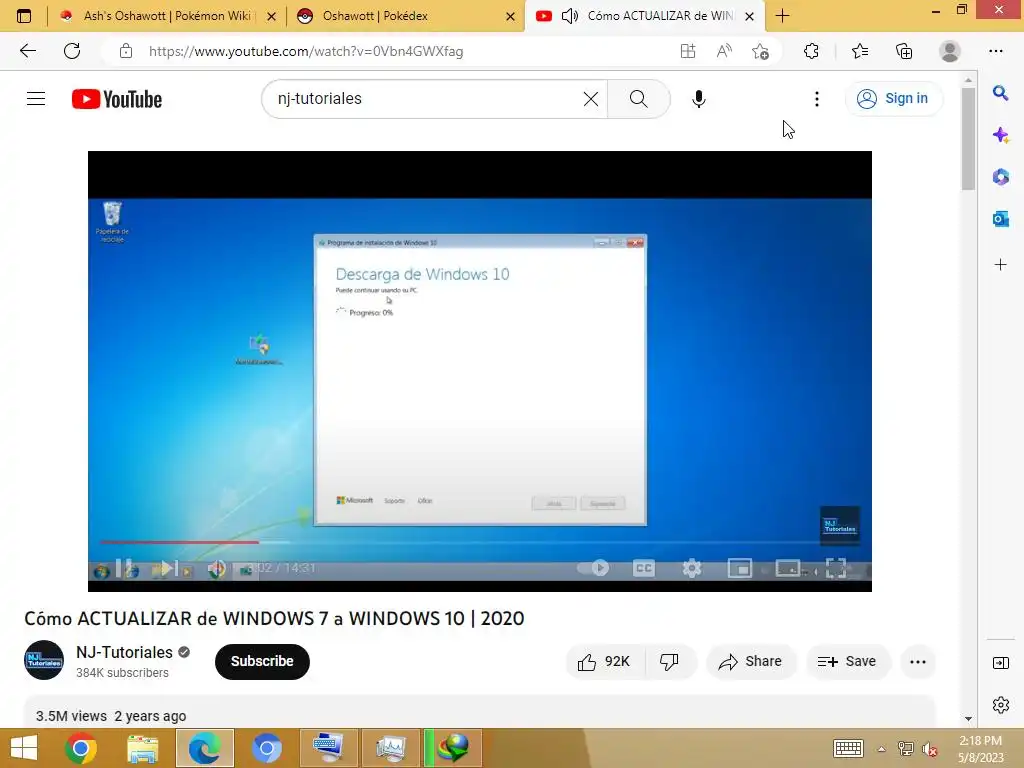View site information lock icon
This screenshot has height=768, width=1024.
coord(126,51)
